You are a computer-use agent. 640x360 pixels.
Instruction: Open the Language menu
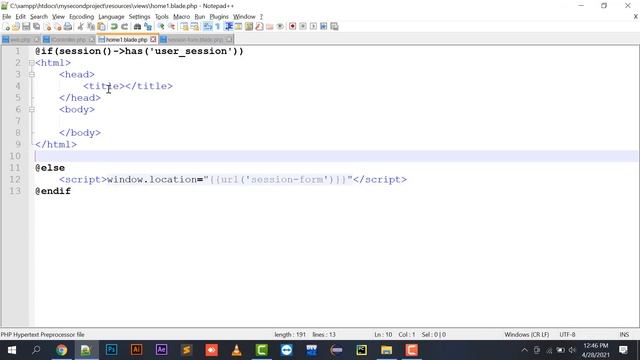[x=111, y=17]
